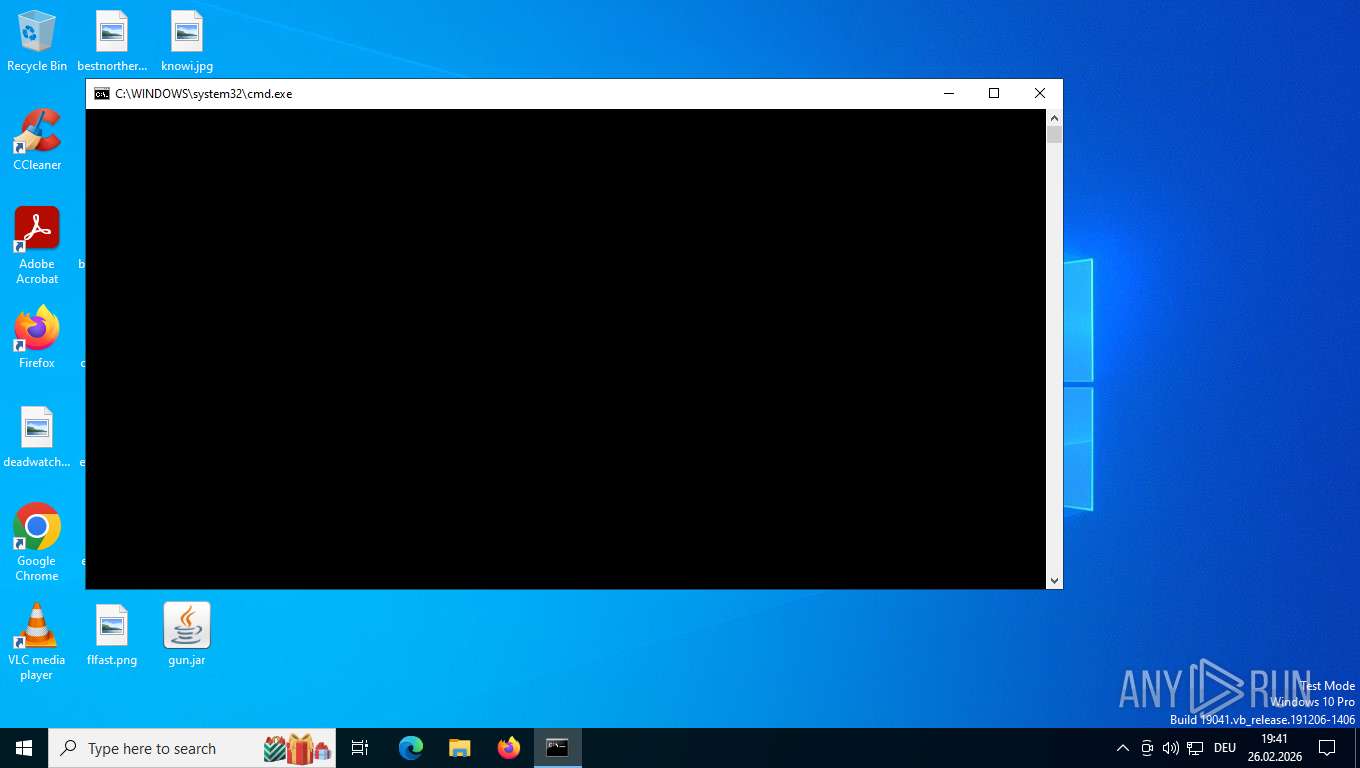
Task: Click the cmd scrollbar down arrow
Action: click(x=1054, y=581)
